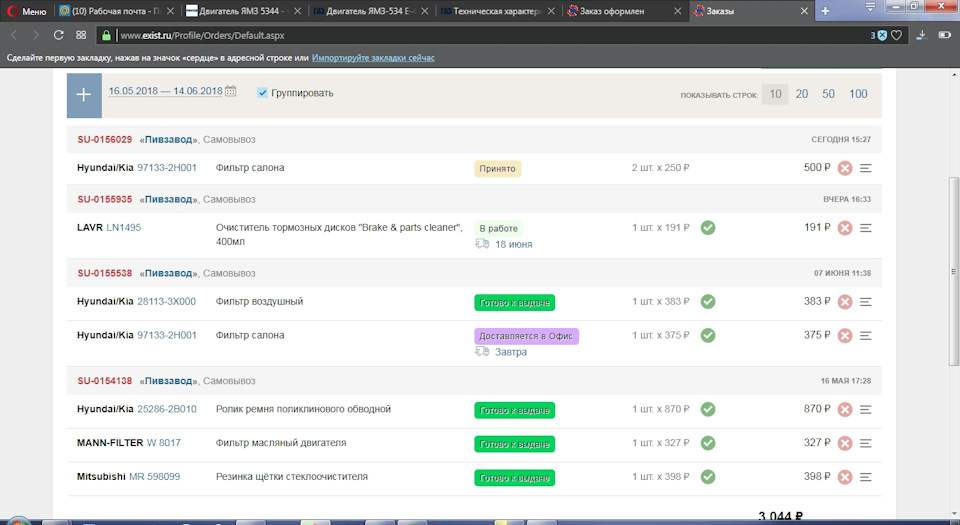
Task: Open part number MR 598099
Action: 154,477
